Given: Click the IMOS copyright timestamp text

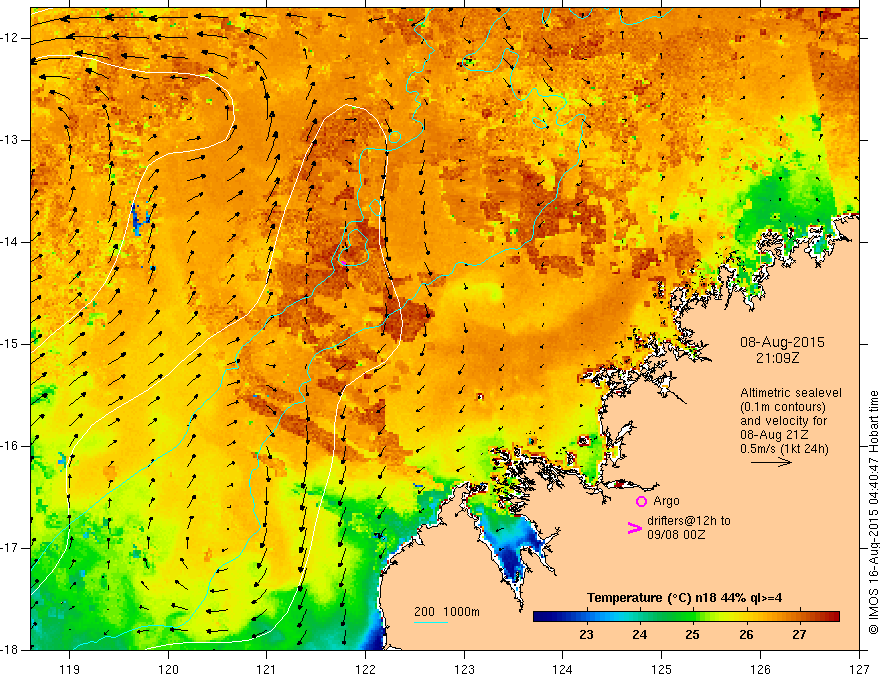Looking at the screenshot, I should [873, 512].
